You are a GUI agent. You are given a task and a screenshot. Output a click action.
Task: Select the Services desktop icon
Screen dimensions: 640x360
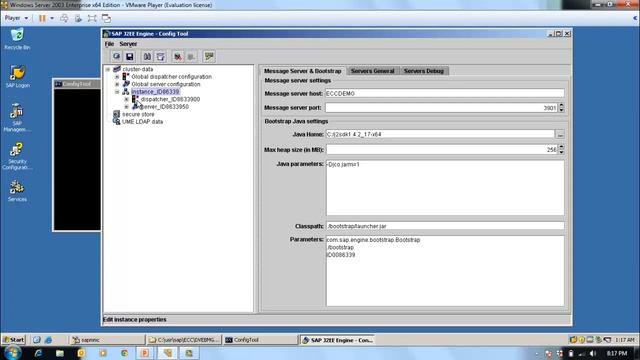[17, 191]
